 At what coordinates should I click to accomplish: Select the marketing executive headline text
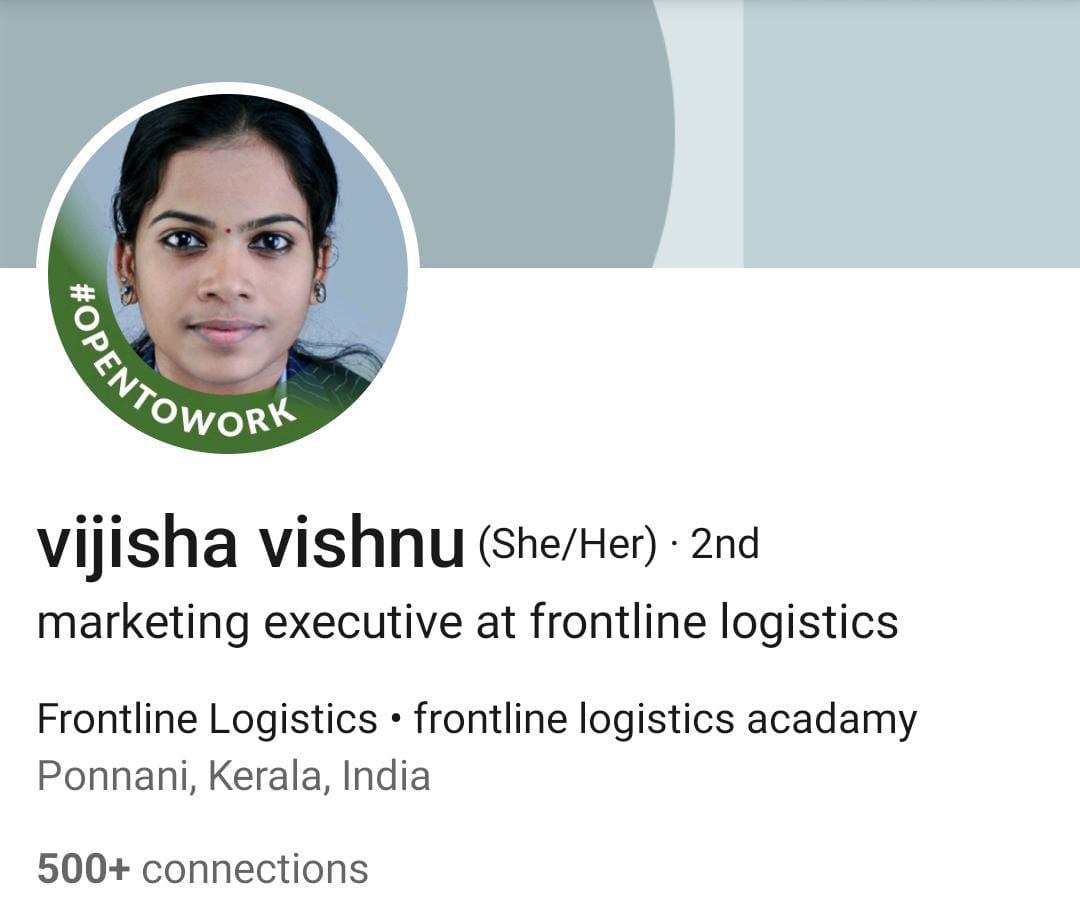[x=468, y=623]
